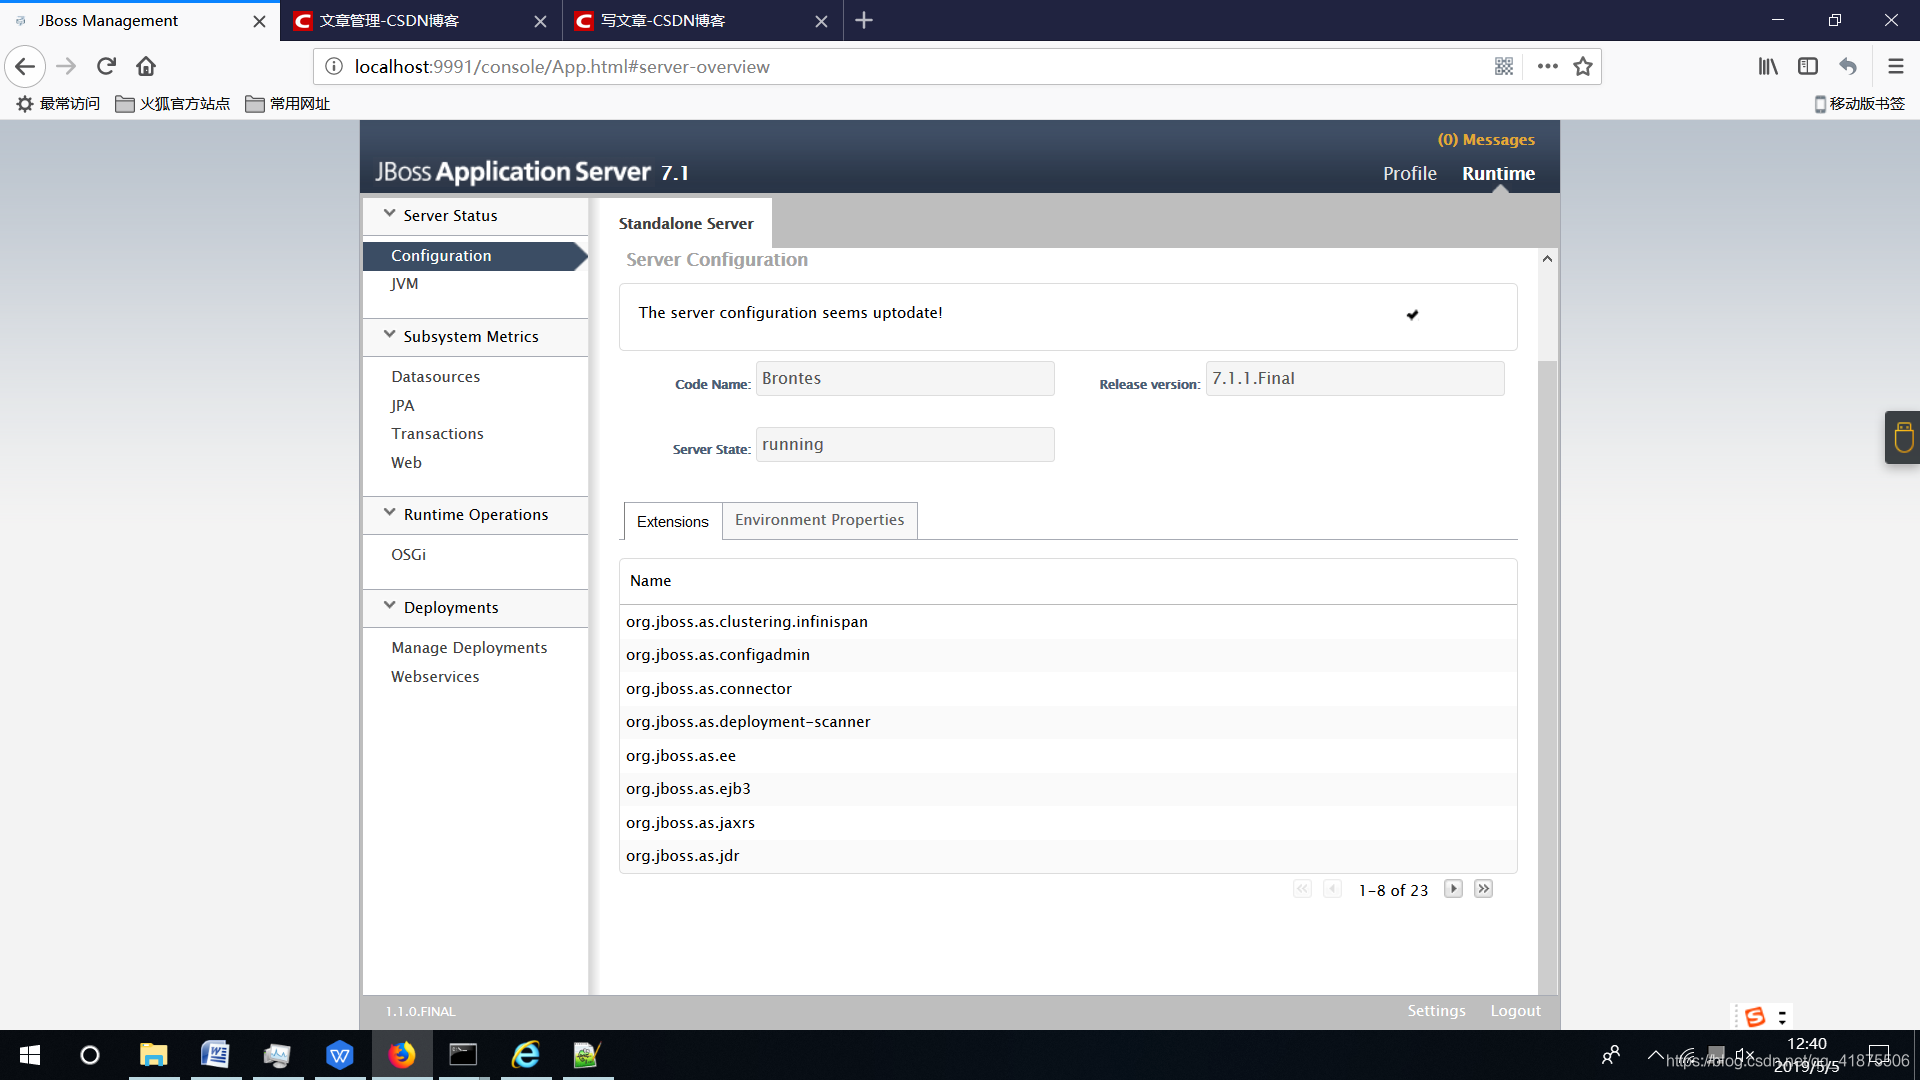Open Webservices page
This screenshot has height=1080, width=1920.
[435, 677]
